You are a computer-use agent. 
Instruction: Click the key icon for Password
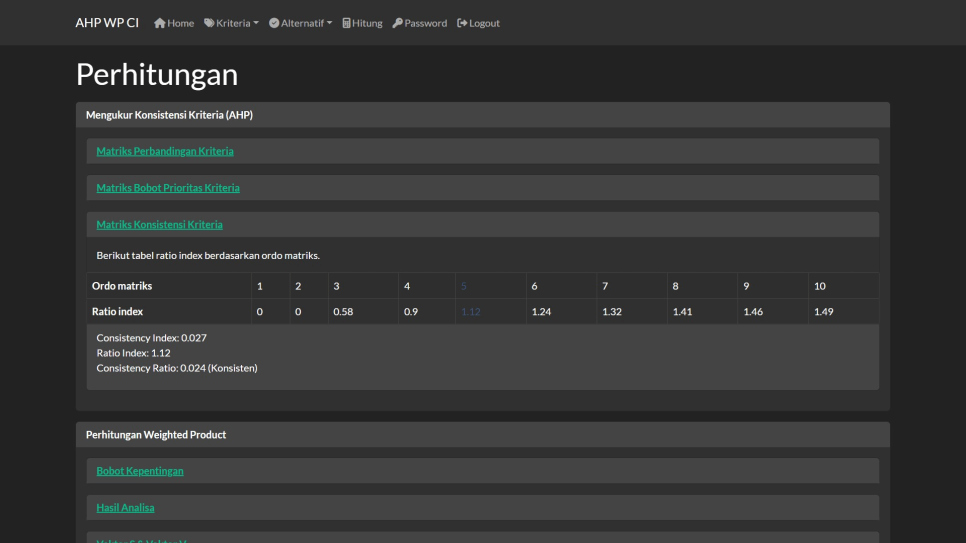pos(398,23)
